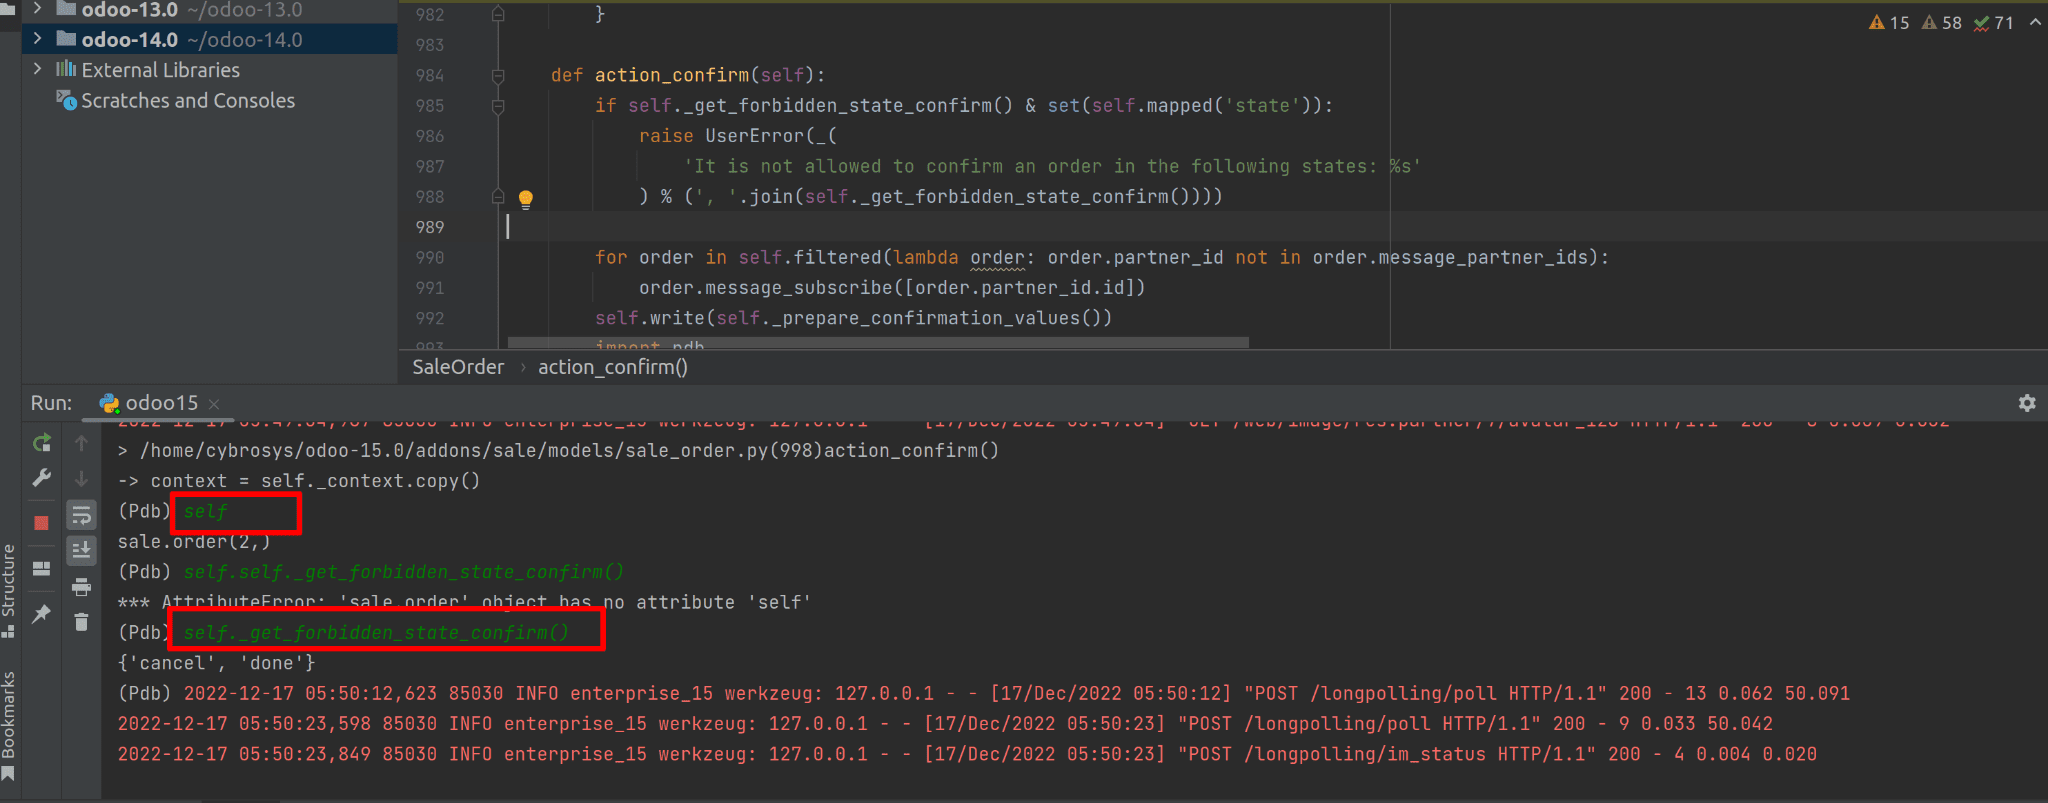Image resolution: width=2048 pixels, height=803 pixels.
Task: Rerun odoo15 with the green rerun icon
Action: tap(41, 442)
